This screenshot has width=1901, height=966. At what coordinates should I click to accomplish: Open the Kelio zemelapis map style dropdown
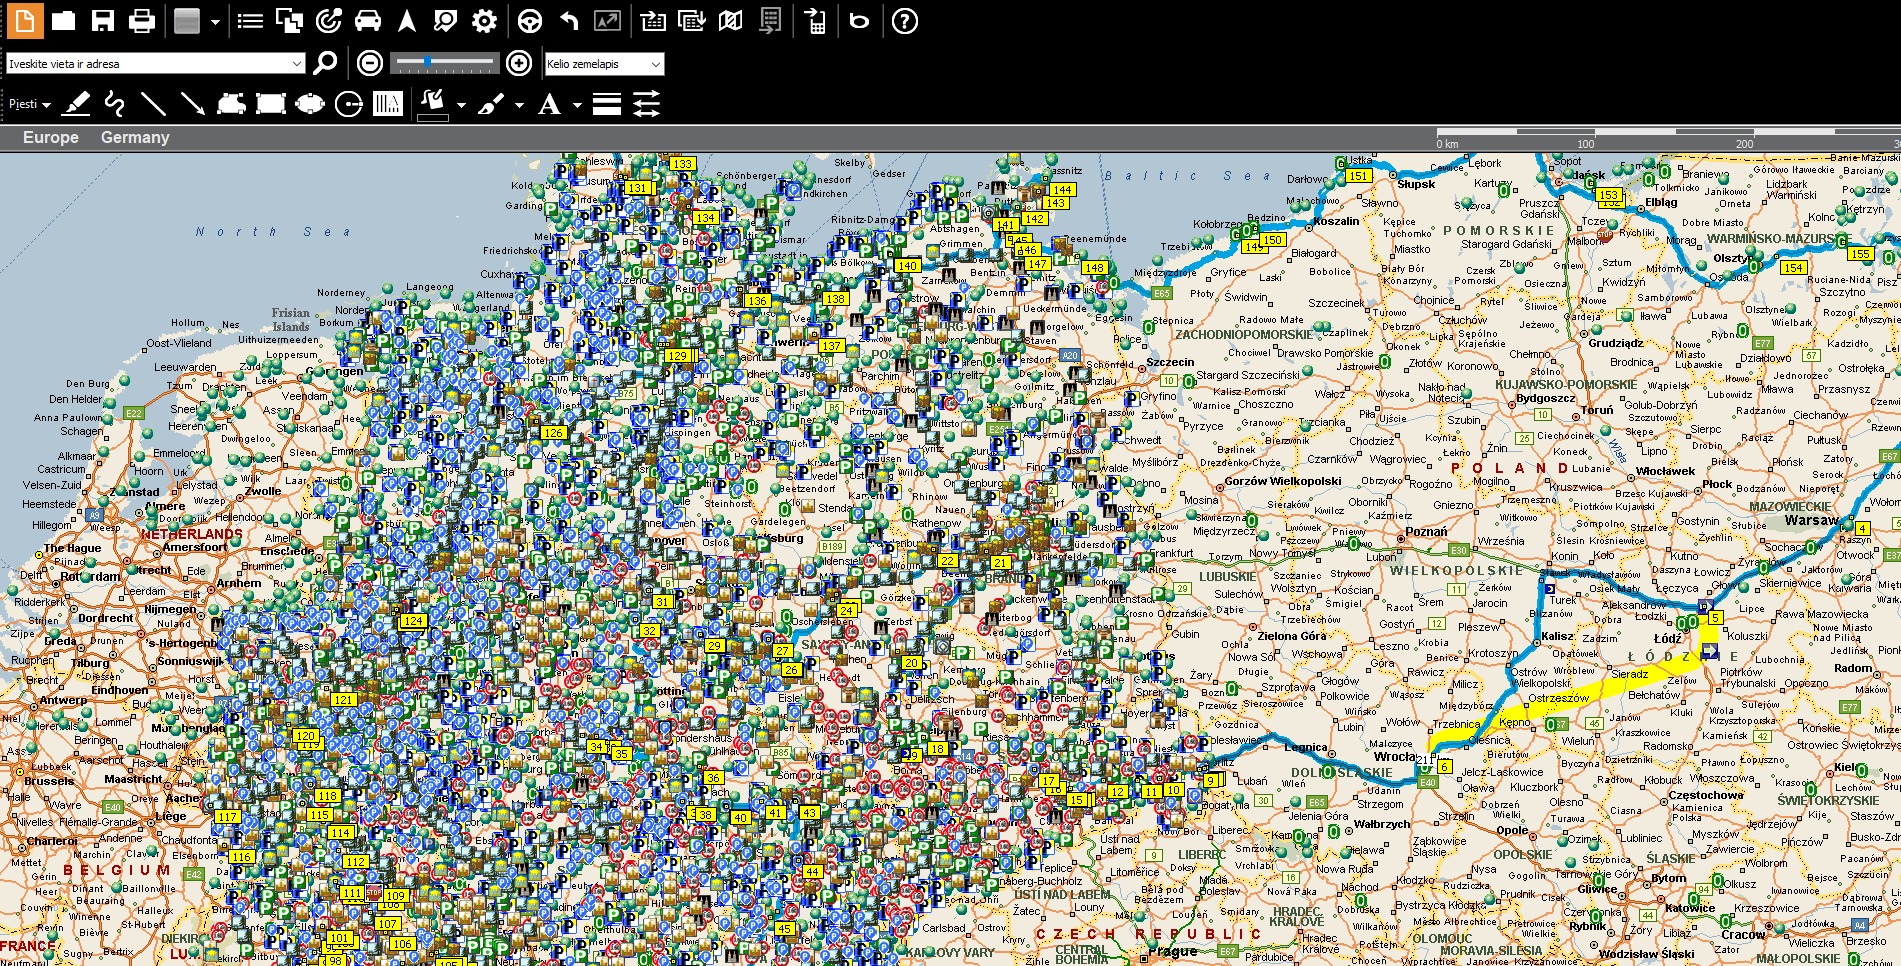tap(604, 64)
